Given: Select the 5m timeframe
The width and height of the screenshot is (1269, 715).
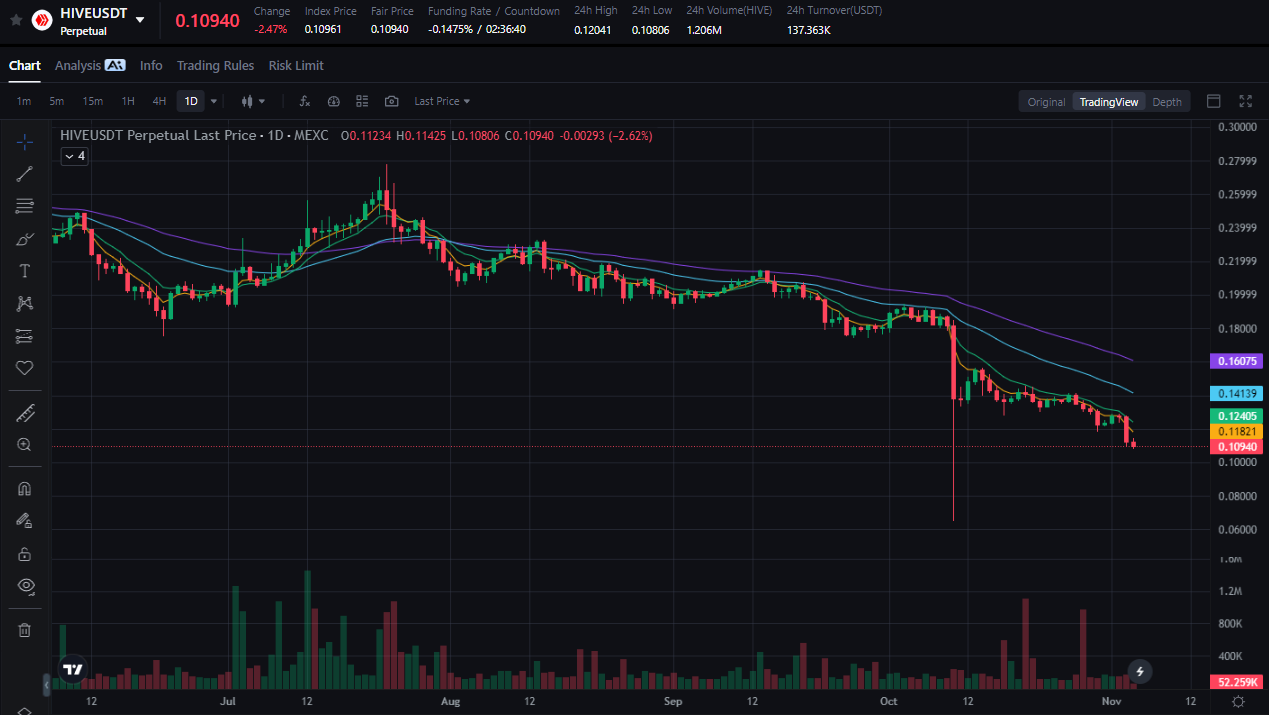Looking at the screenshot, I should 57,101.
